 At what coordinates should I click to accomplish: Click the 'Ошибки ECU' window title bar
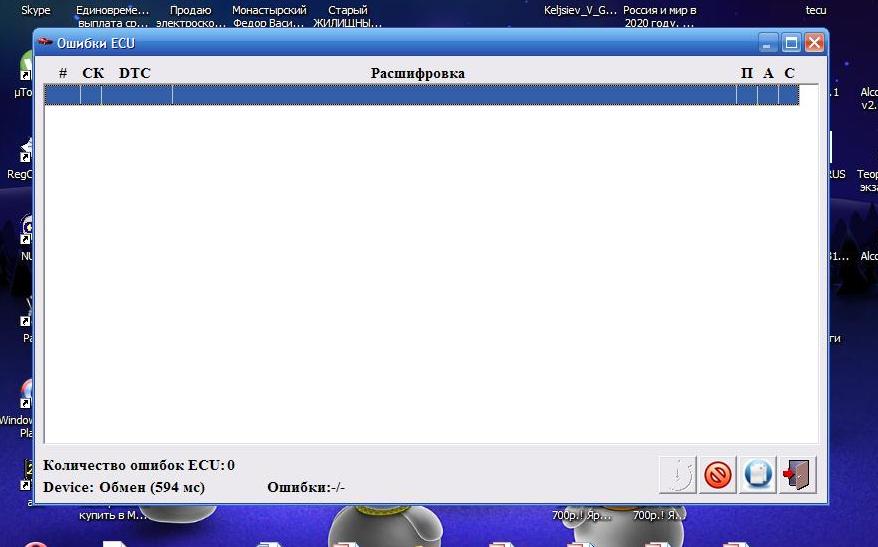400,43
